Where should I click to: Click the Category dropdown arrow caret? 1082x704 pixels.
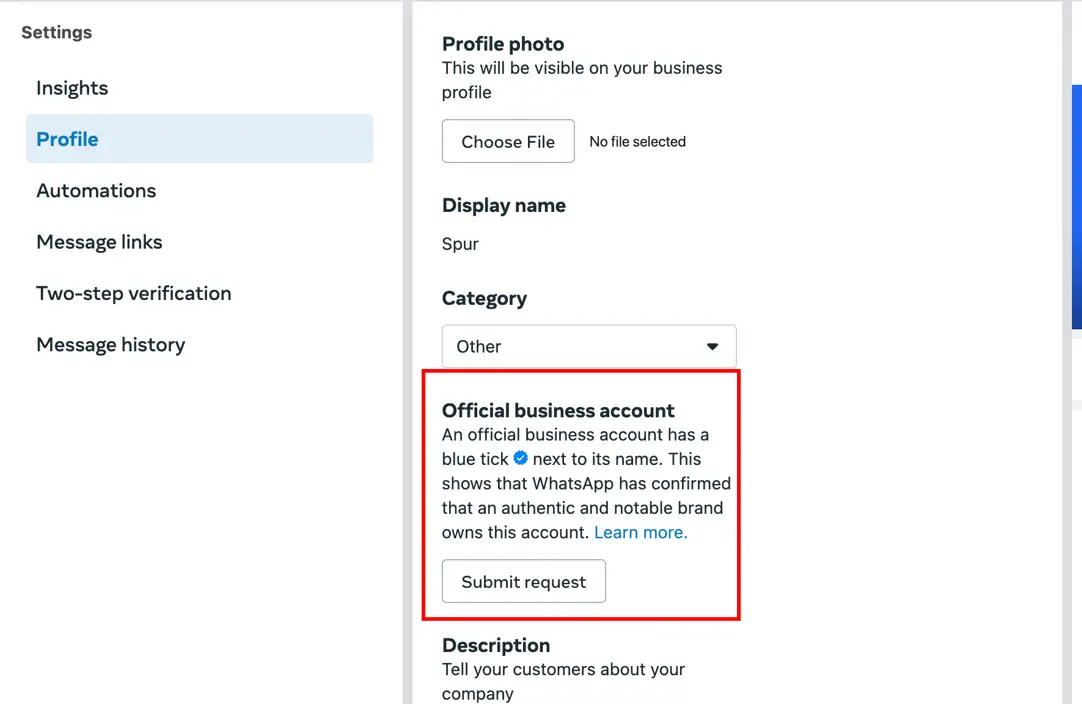712,347
